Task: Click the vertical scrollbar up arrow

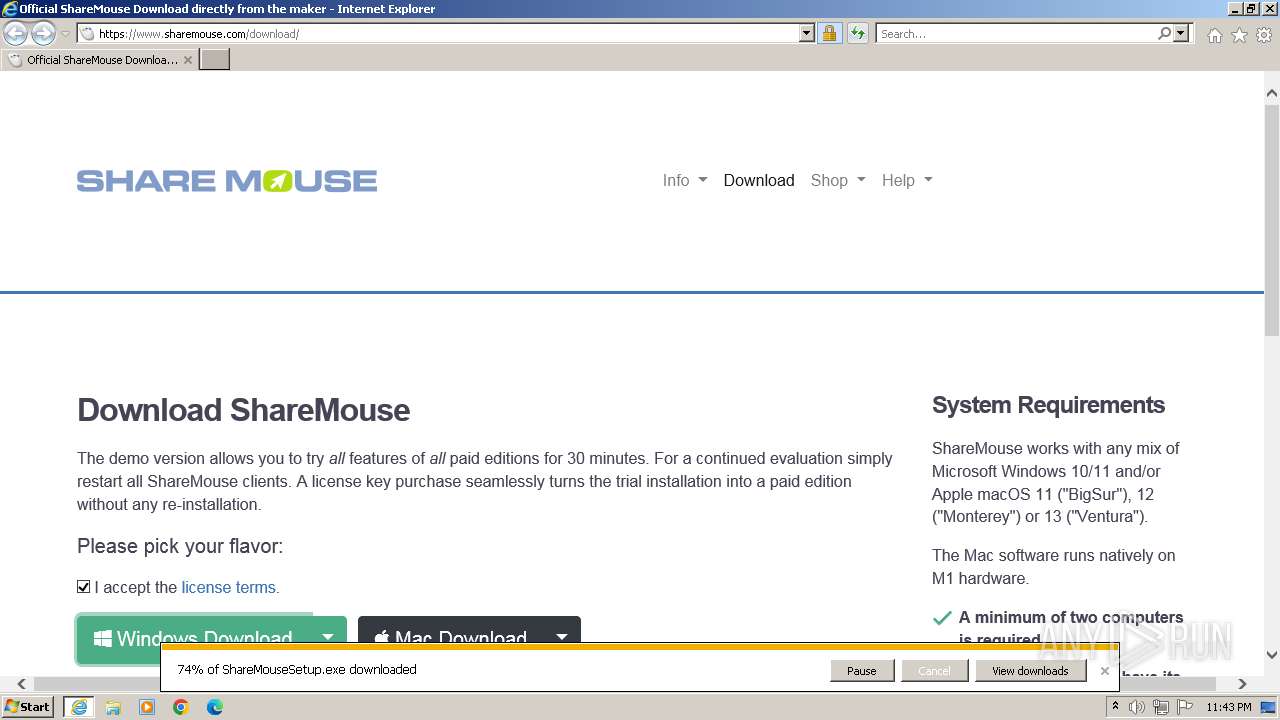Action: tap(1271, 93)
